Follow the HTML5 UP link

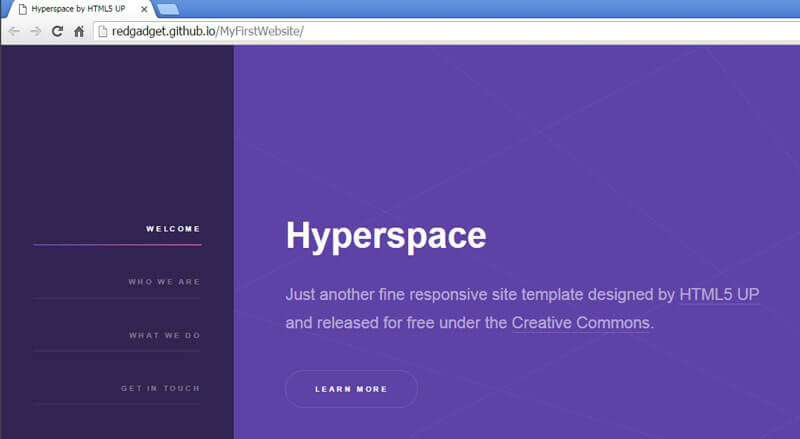tap(719, 295)
